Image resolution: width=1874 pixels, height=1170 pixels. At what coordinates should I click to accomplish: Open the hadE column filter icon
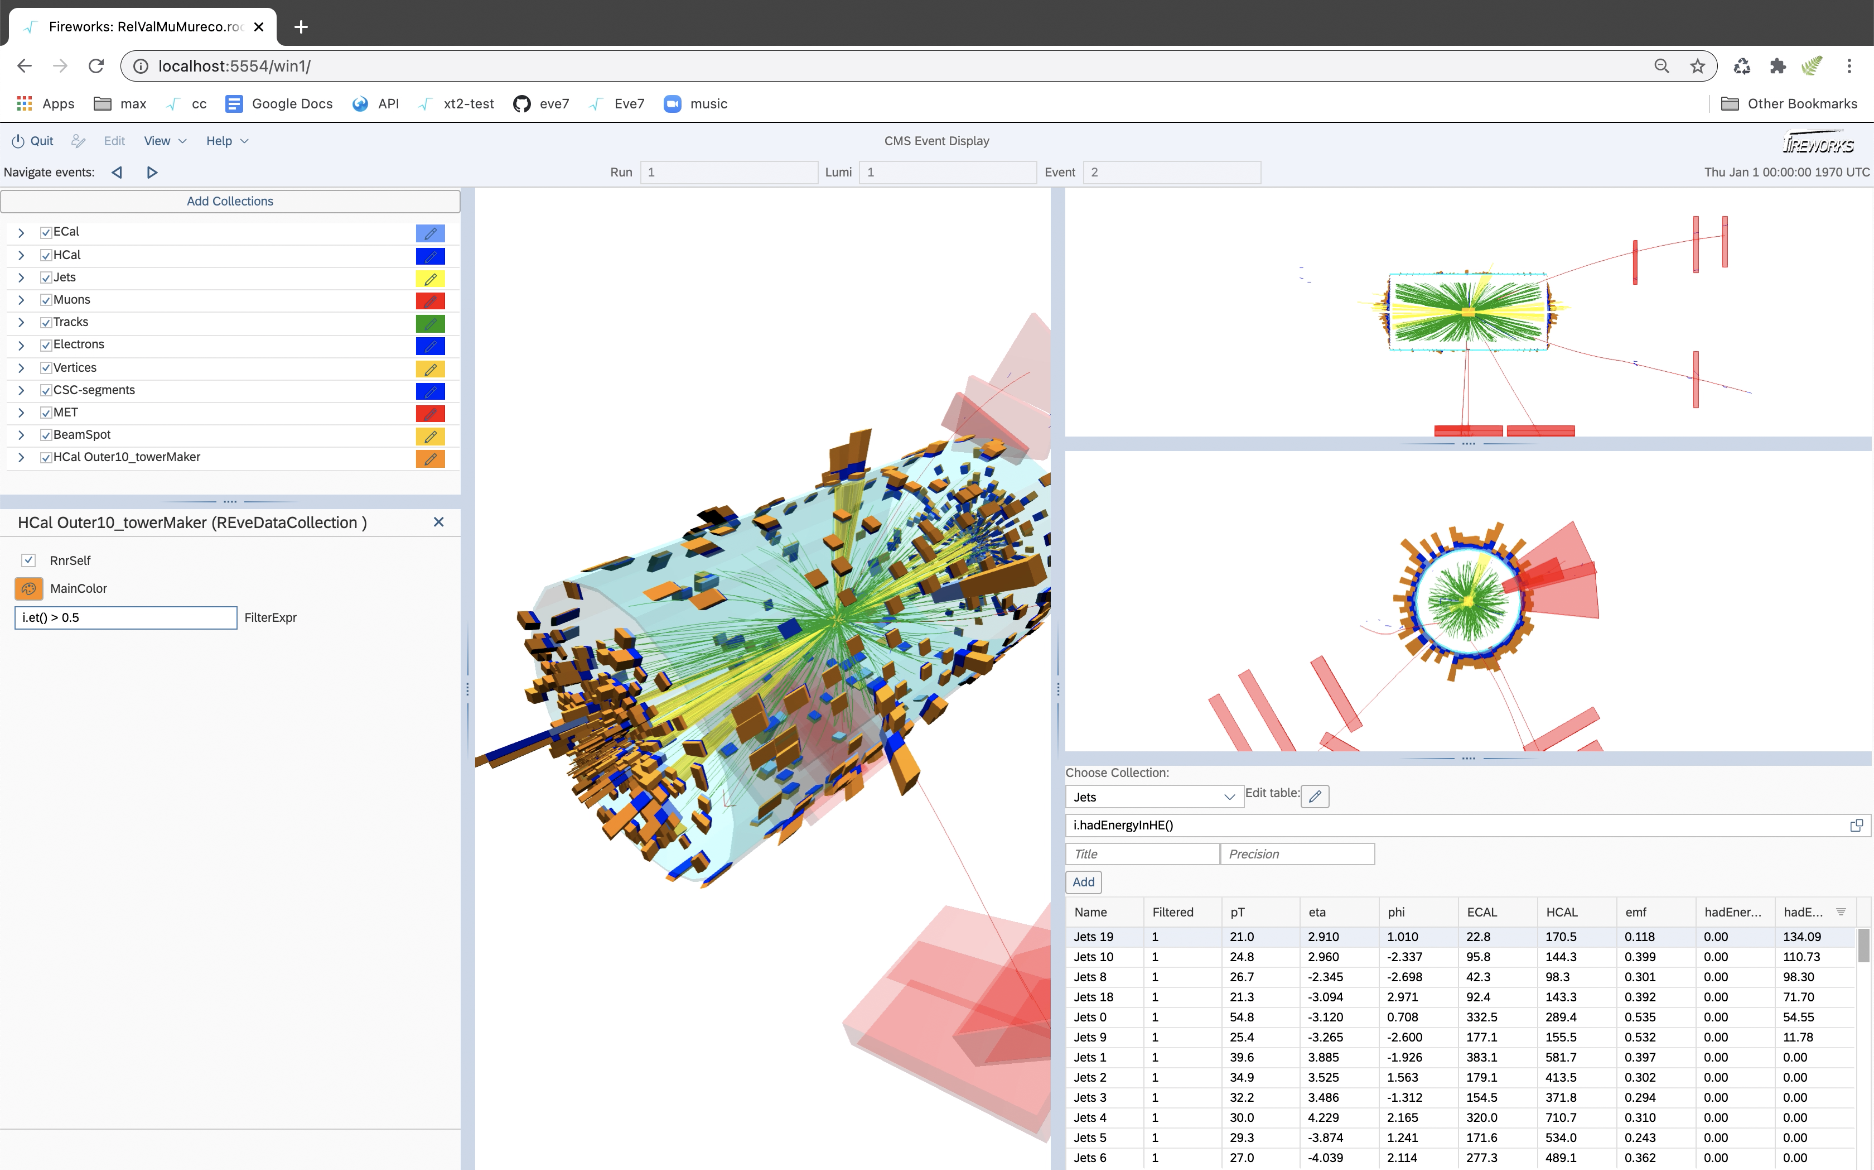pyautogui.click(x=1841, y=912)
